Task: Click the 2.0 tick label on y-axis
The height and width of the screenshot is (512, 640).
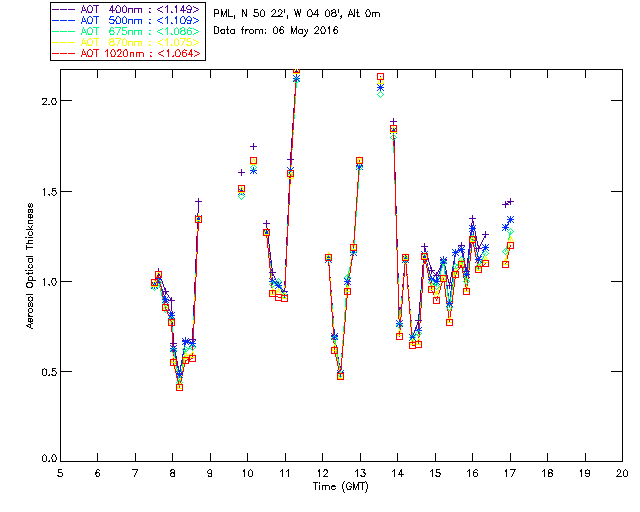Action: click(x=46, y=102)
